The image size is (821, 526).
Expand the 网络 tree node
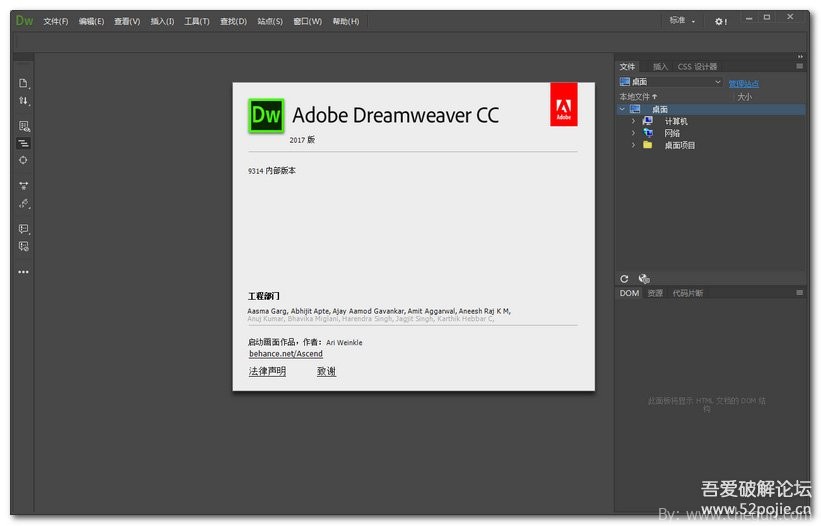pyautogui.click(x=633, y=133)
